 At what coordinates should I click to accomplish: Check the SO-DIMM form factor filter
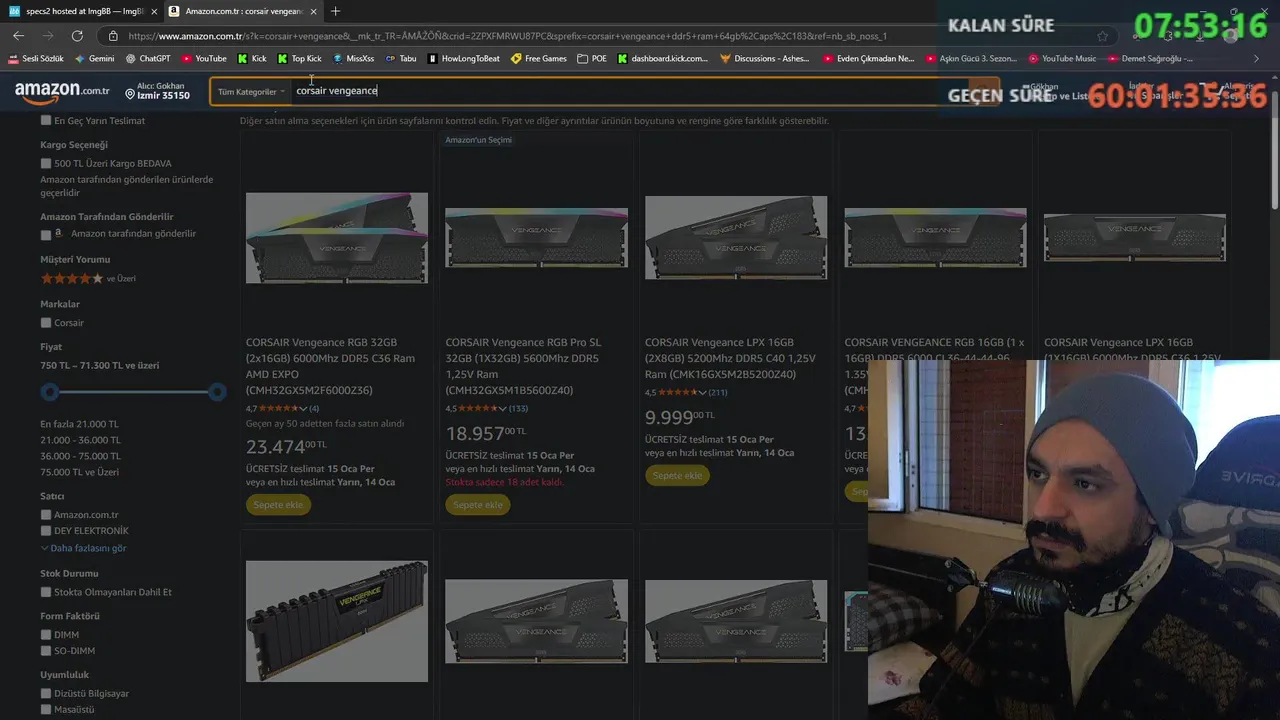tap(46, 651)
